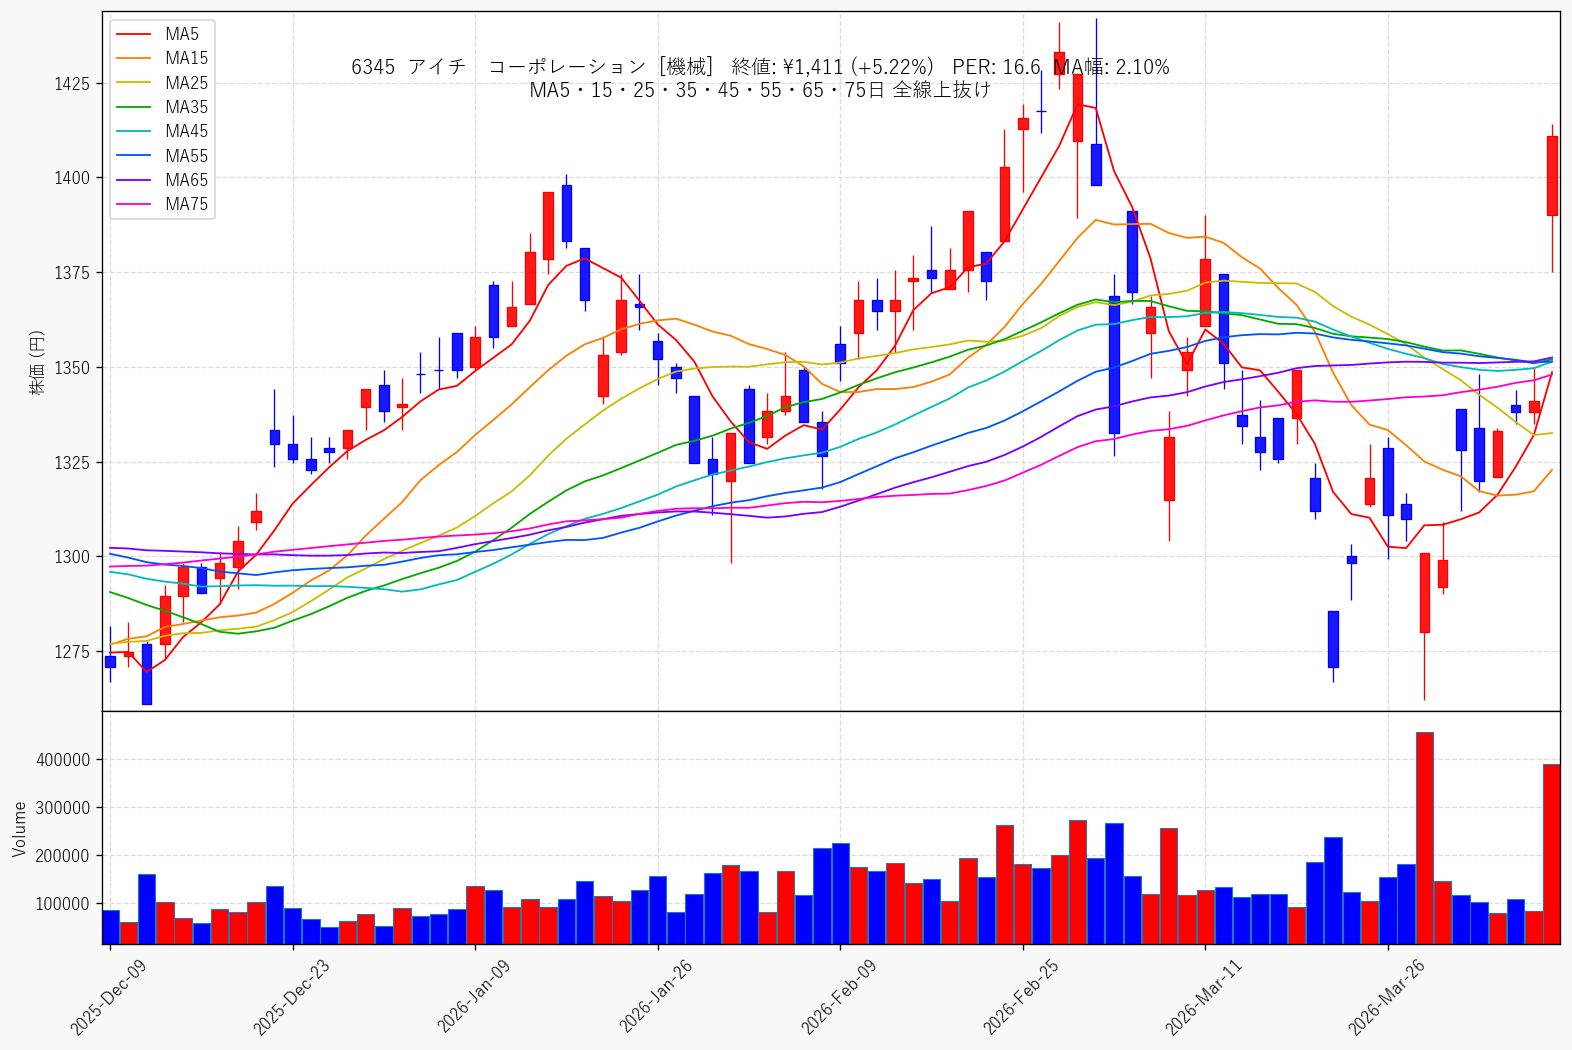The image size is (1572, 1050).
Task: Click the MA5 legend entry
Action: point(160,34)
